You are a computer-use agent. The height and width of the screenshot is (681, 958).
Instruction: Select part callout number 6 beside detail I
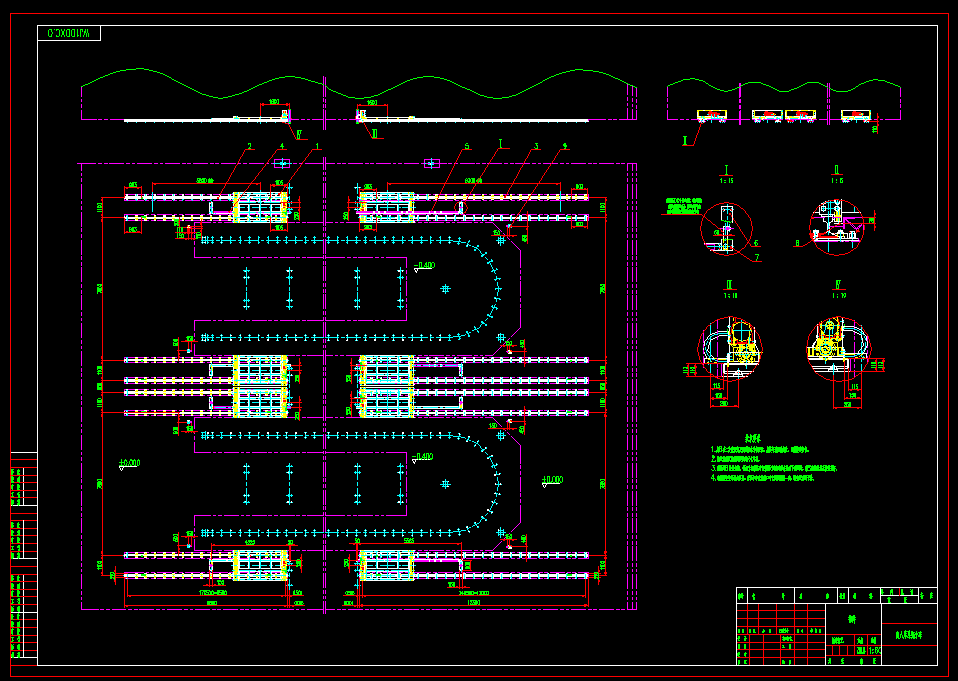(x=756, y=243)
